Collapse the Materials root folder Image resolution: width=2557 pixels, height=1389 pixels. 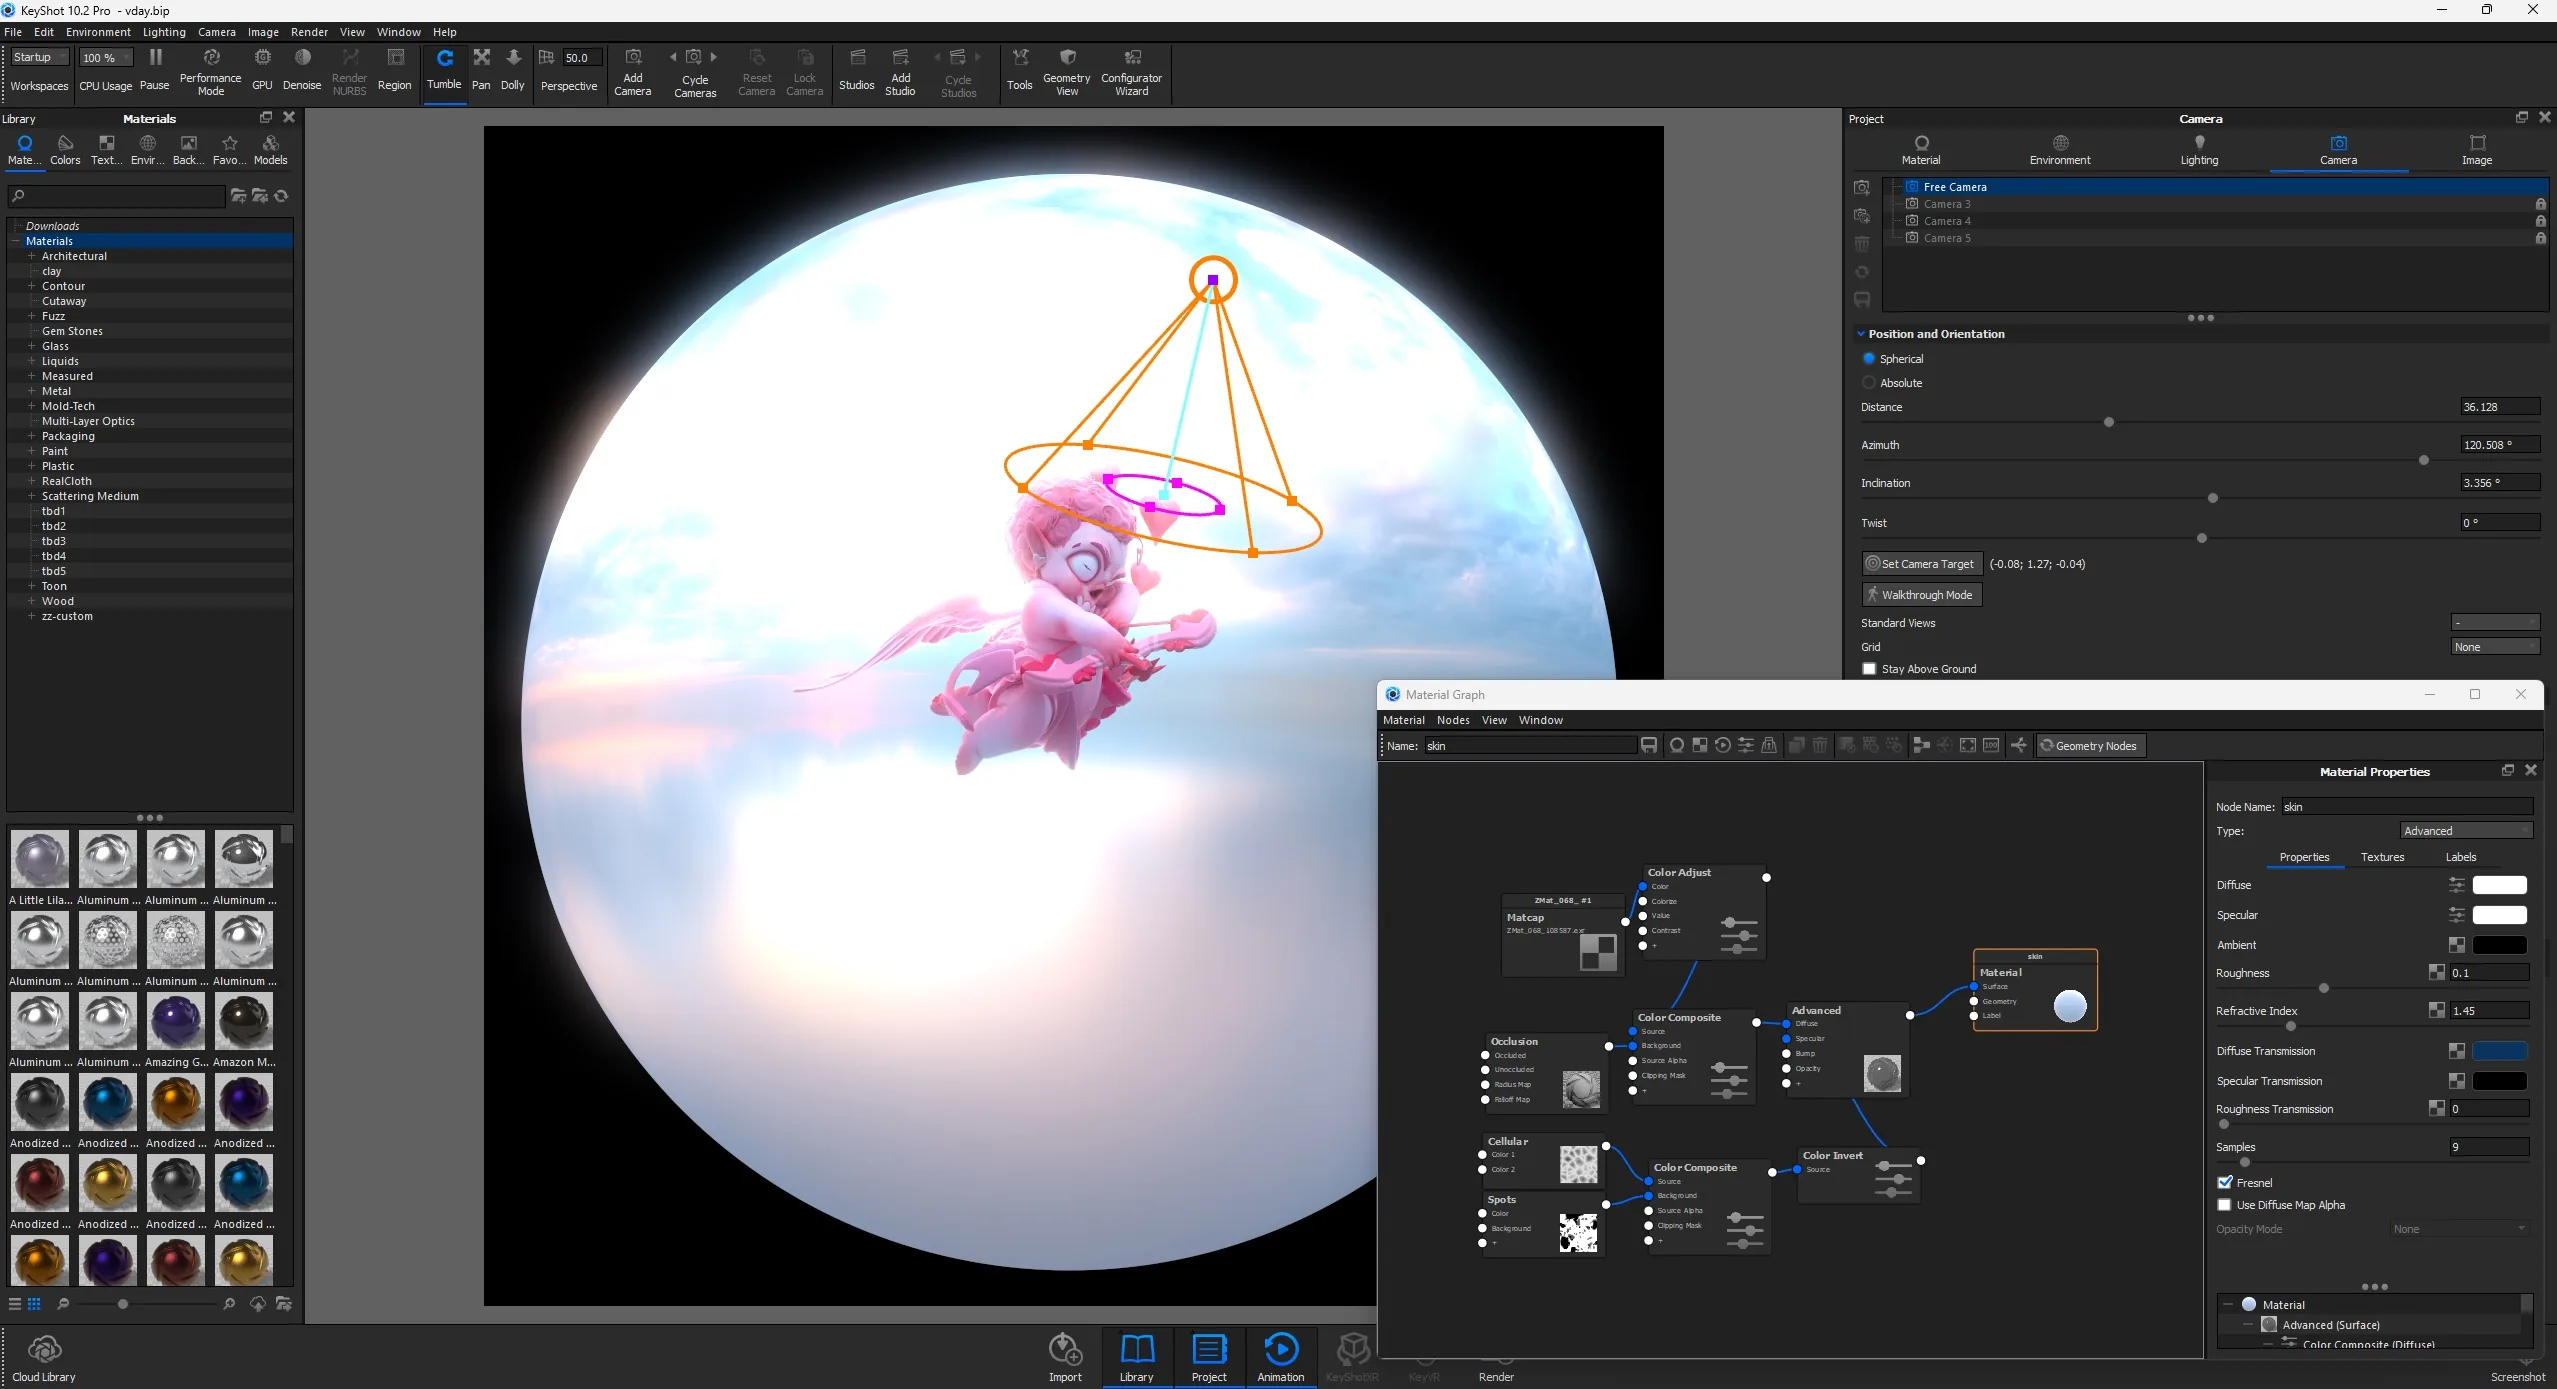[x=16, y=241]
